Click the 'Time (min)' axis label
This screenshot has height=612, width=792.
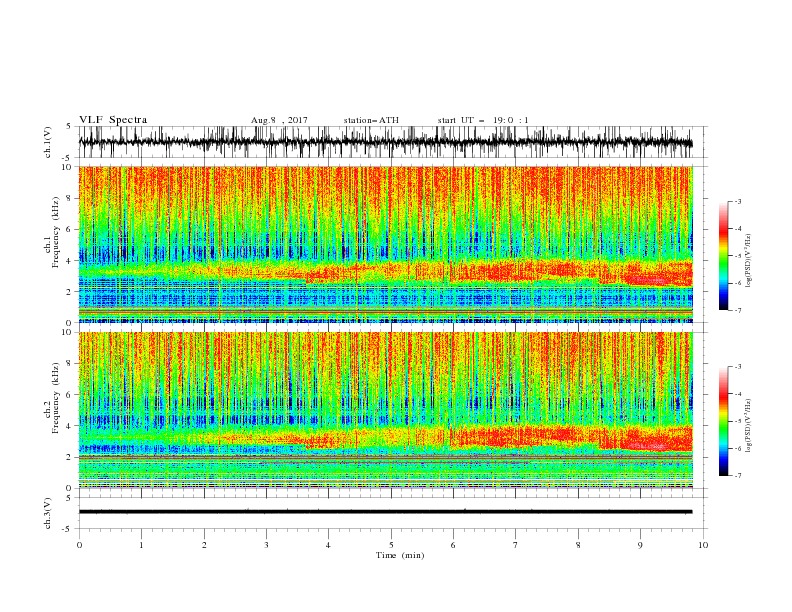point(400,555)
